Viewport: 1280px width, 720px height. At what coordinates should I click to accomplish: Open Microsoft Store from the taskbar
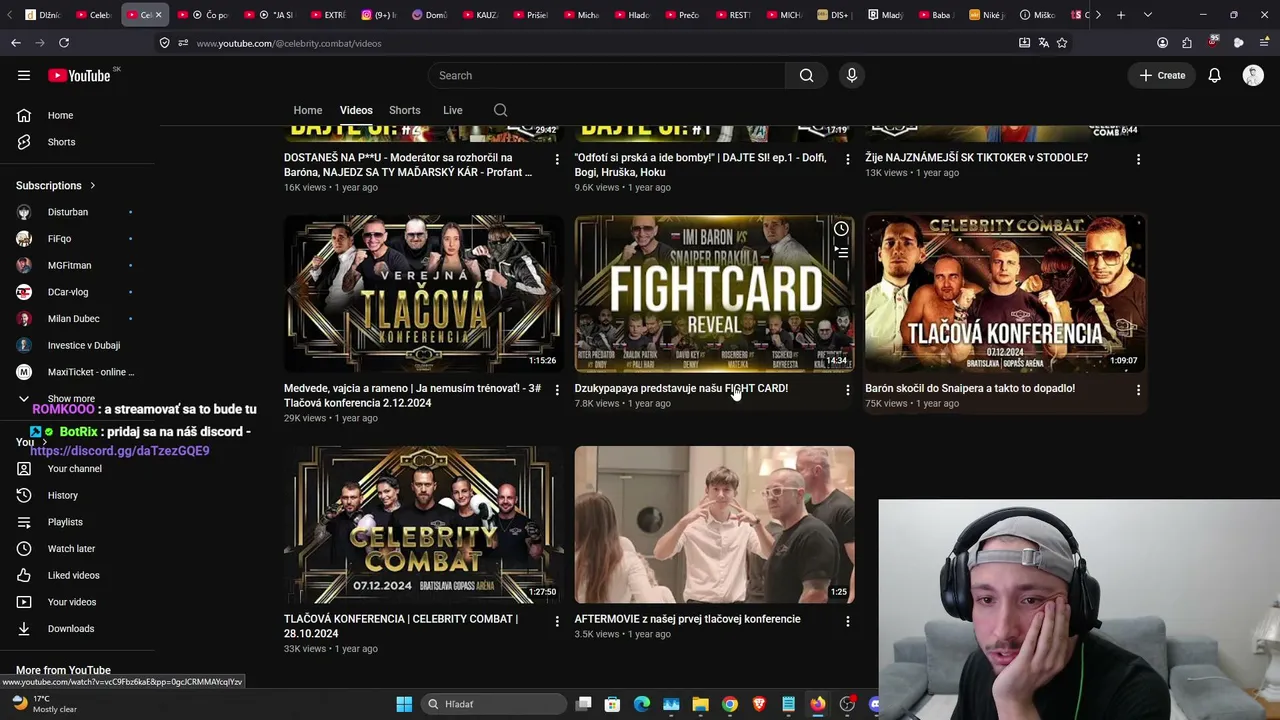pos(612,704)
